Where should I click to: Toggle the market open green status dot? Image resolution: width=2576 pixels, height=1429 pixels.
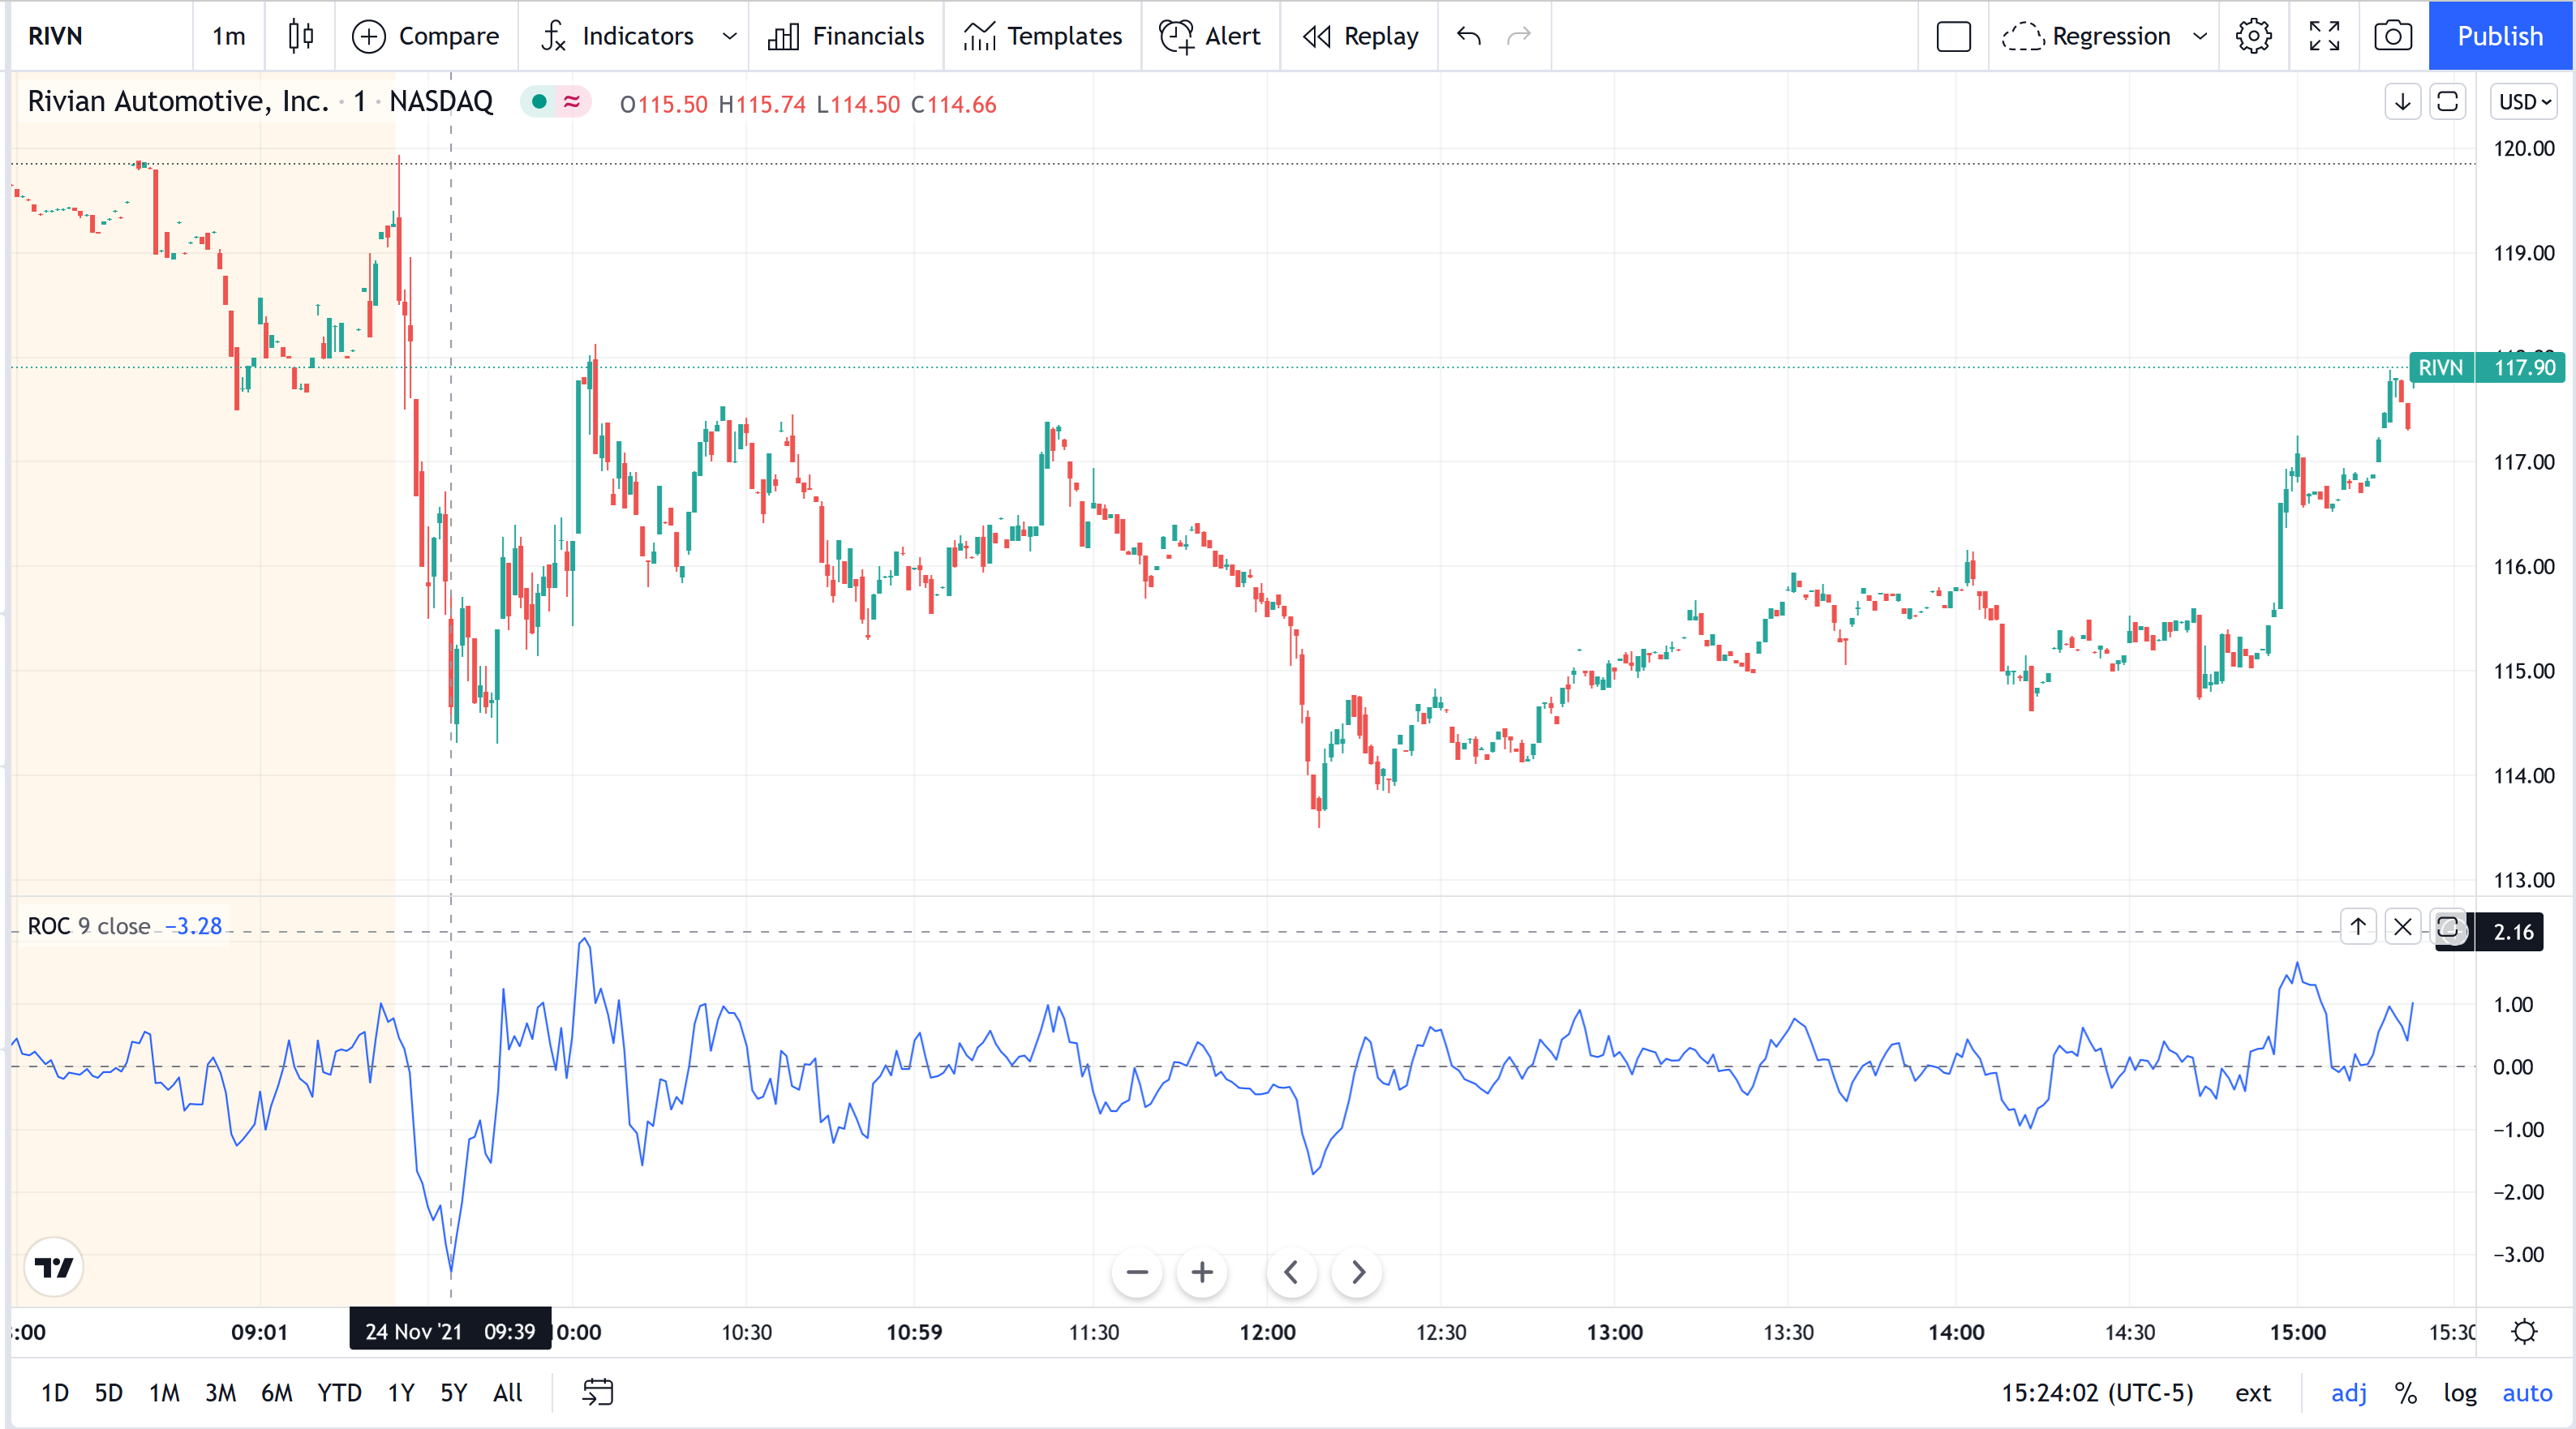pyautogui.click(x=539, y=101)
